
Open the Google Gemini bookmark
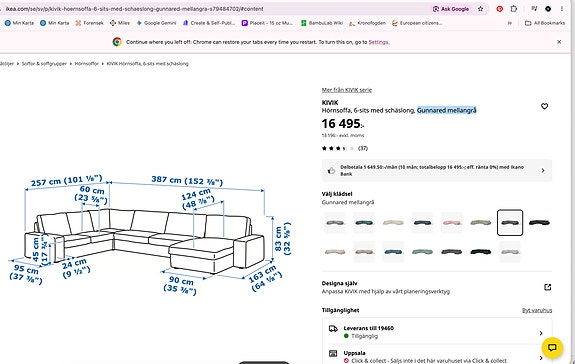(x=156, y=23)
